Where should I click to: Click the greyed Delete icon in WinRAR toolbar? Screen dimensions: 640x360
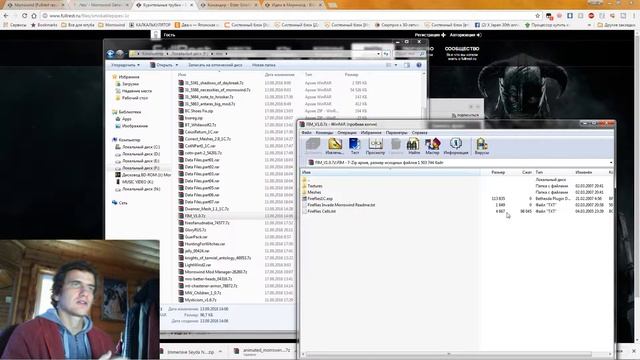[396, 146]
